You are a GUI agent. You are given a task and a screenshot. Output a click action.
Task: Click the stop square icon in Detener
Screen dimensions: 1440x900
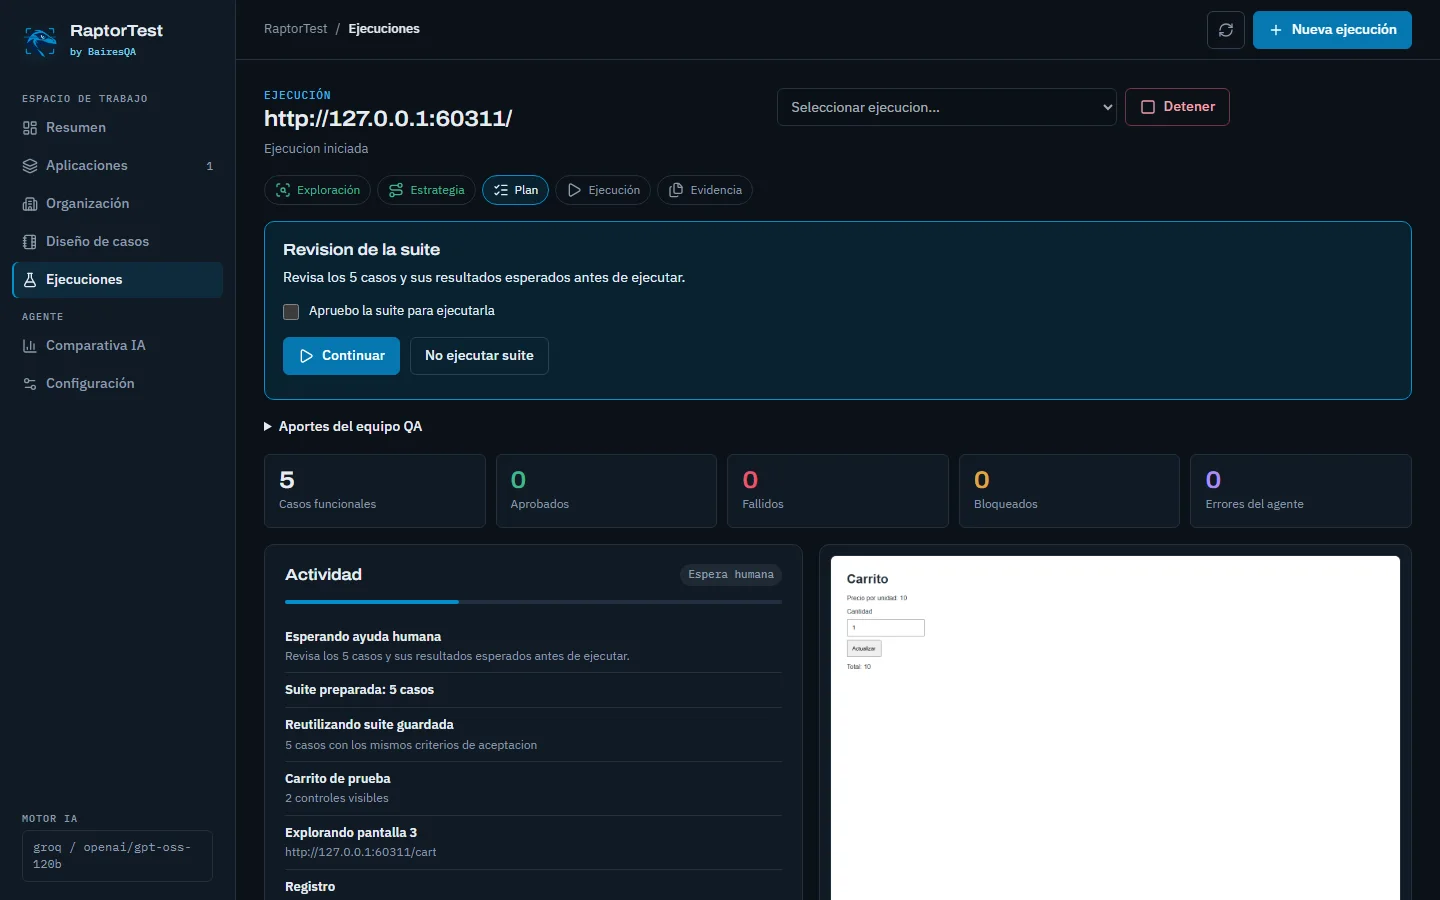click(x=1148, y=107)
